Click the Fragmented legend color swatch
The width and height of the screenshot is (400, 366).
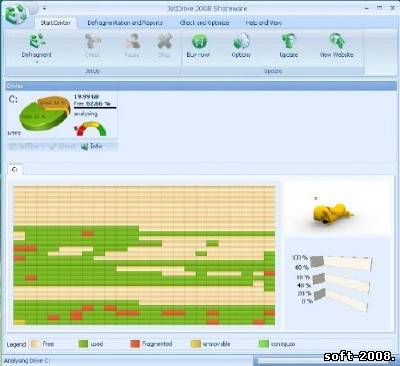[135, 344]
